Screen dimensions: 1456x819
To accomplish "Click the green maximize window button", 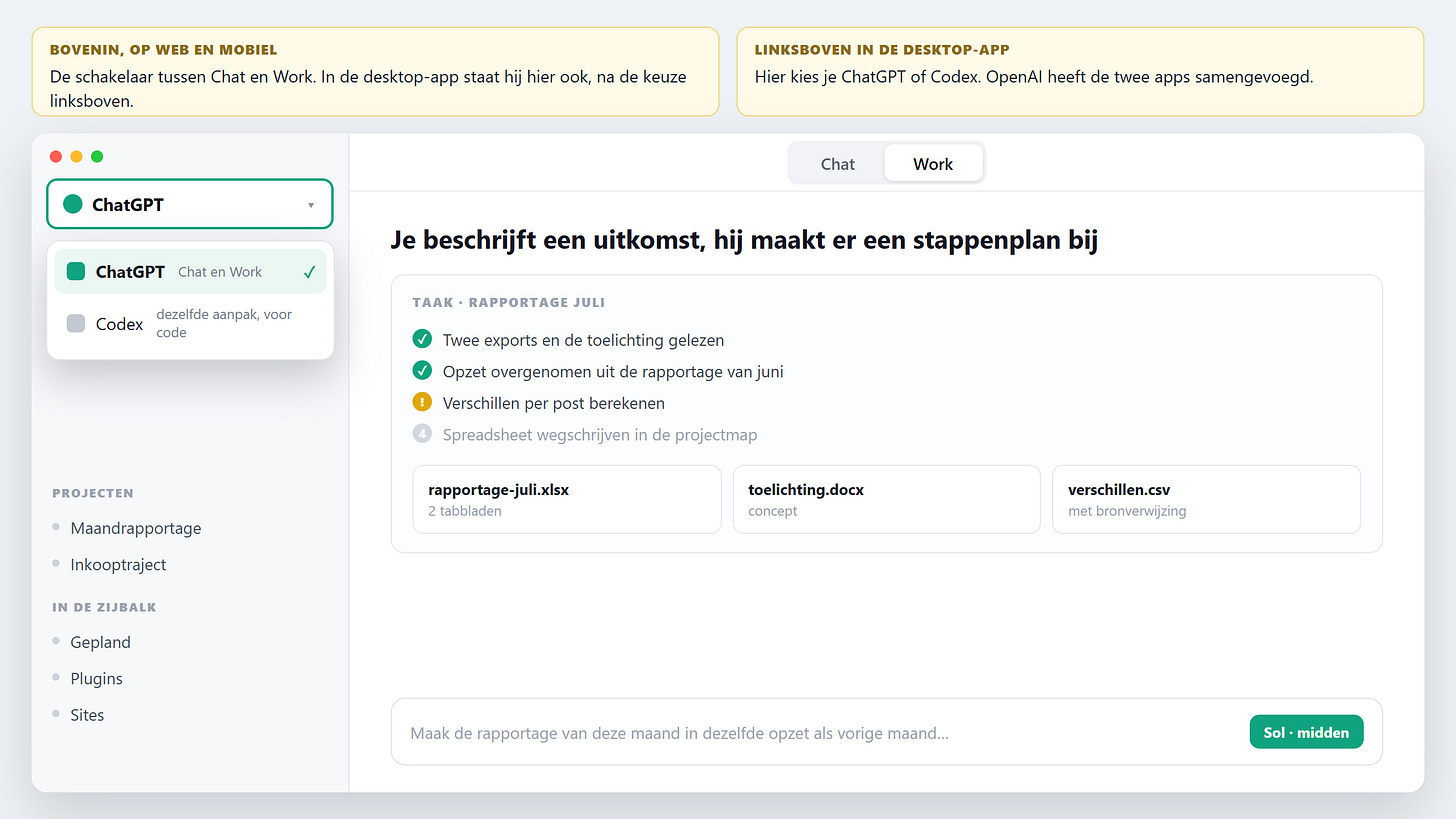I will coord(97,156).
